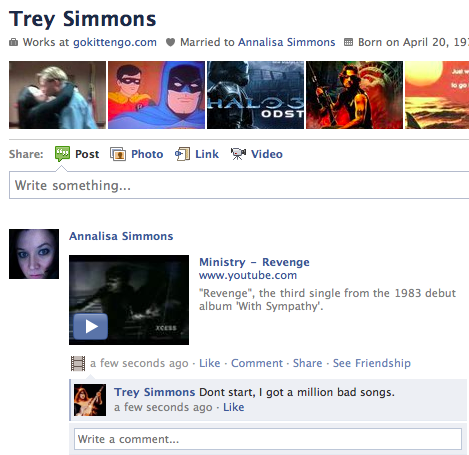Click the Write something status field
This screenshot has height=455, width=469.
239,185
